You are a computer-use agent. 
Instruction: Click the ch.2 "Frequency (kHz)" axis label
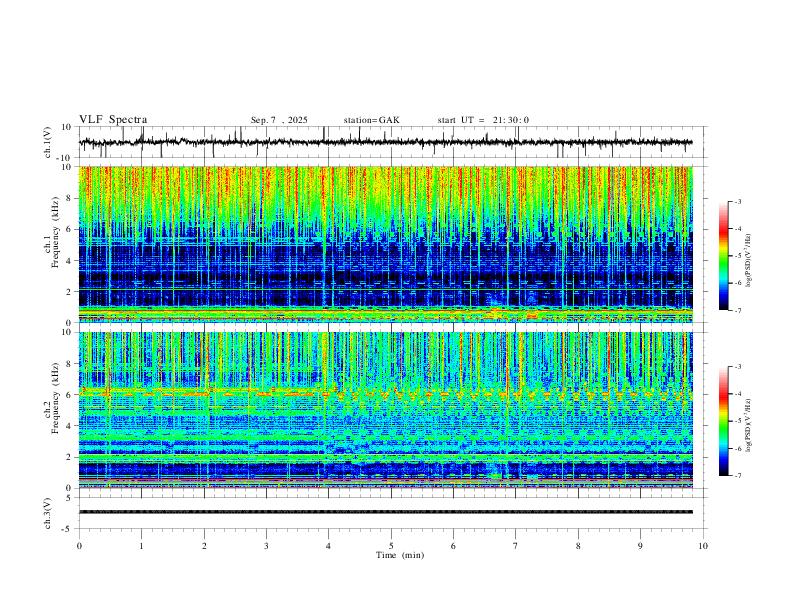pyautogui.click(x=55, y=398)
